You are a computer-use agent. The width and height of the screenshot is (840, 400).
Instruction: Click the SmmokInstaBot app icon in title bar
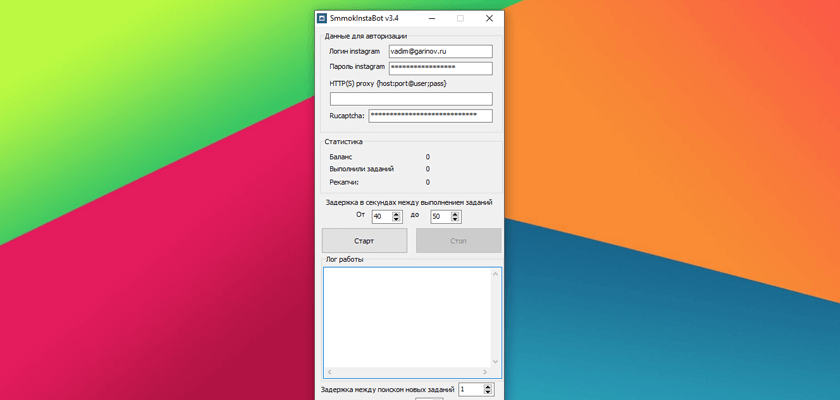point(321,18)
